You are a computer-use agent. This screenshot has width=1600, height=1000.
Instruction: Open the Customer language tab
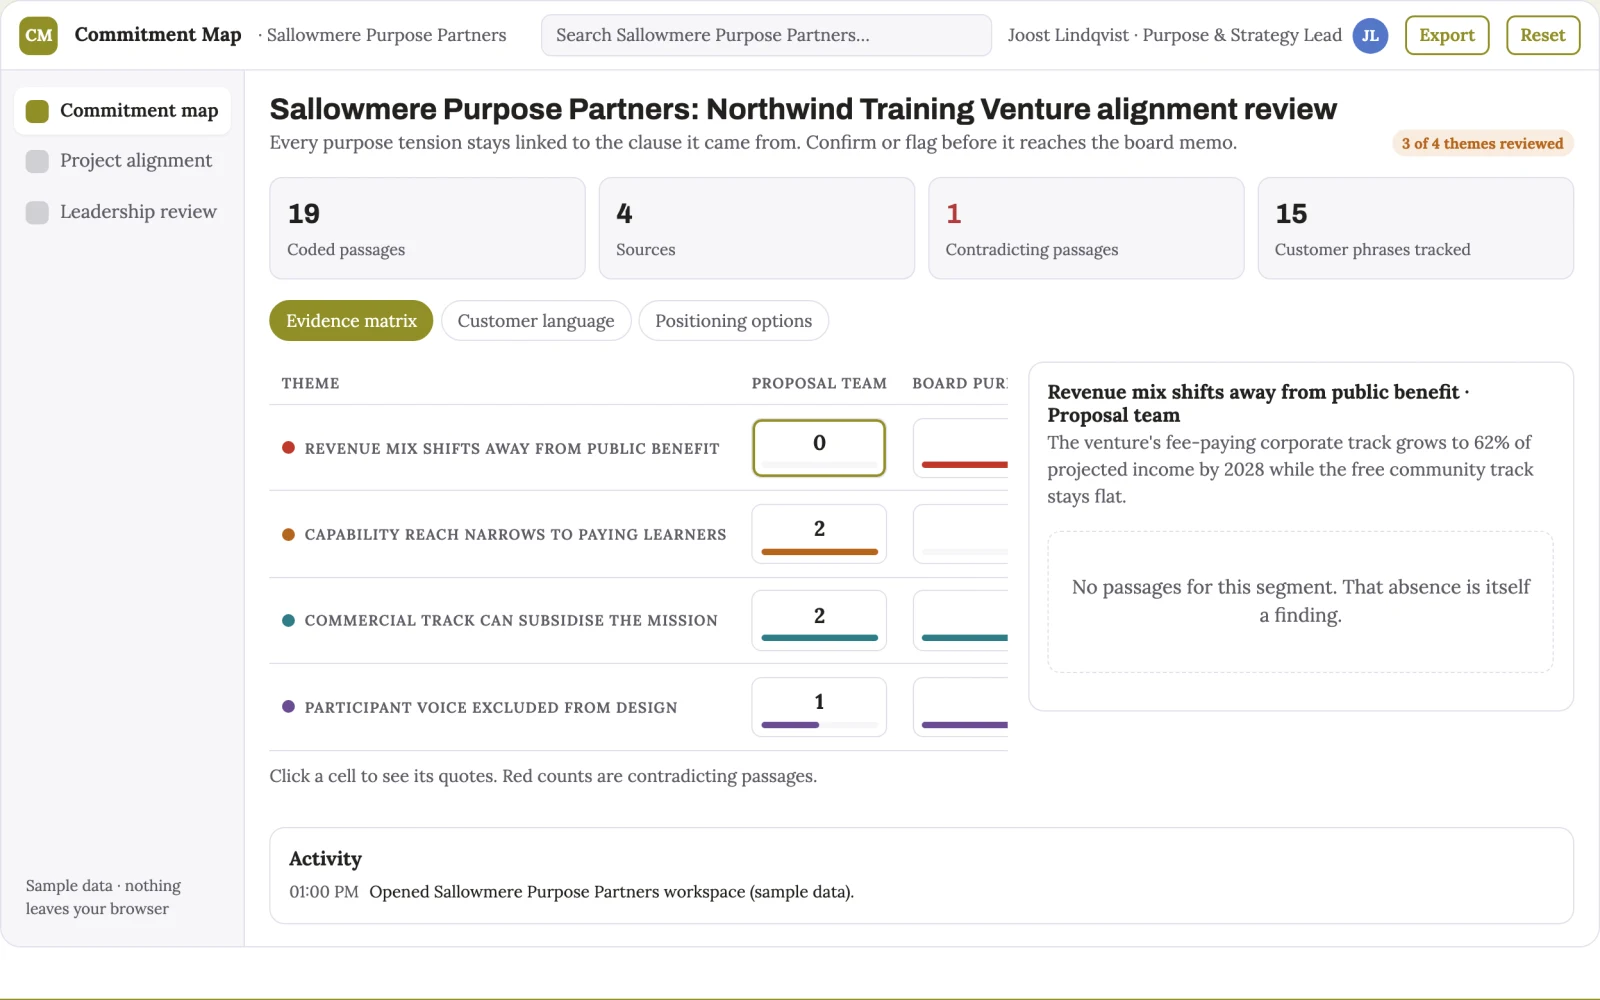[536, 321]
